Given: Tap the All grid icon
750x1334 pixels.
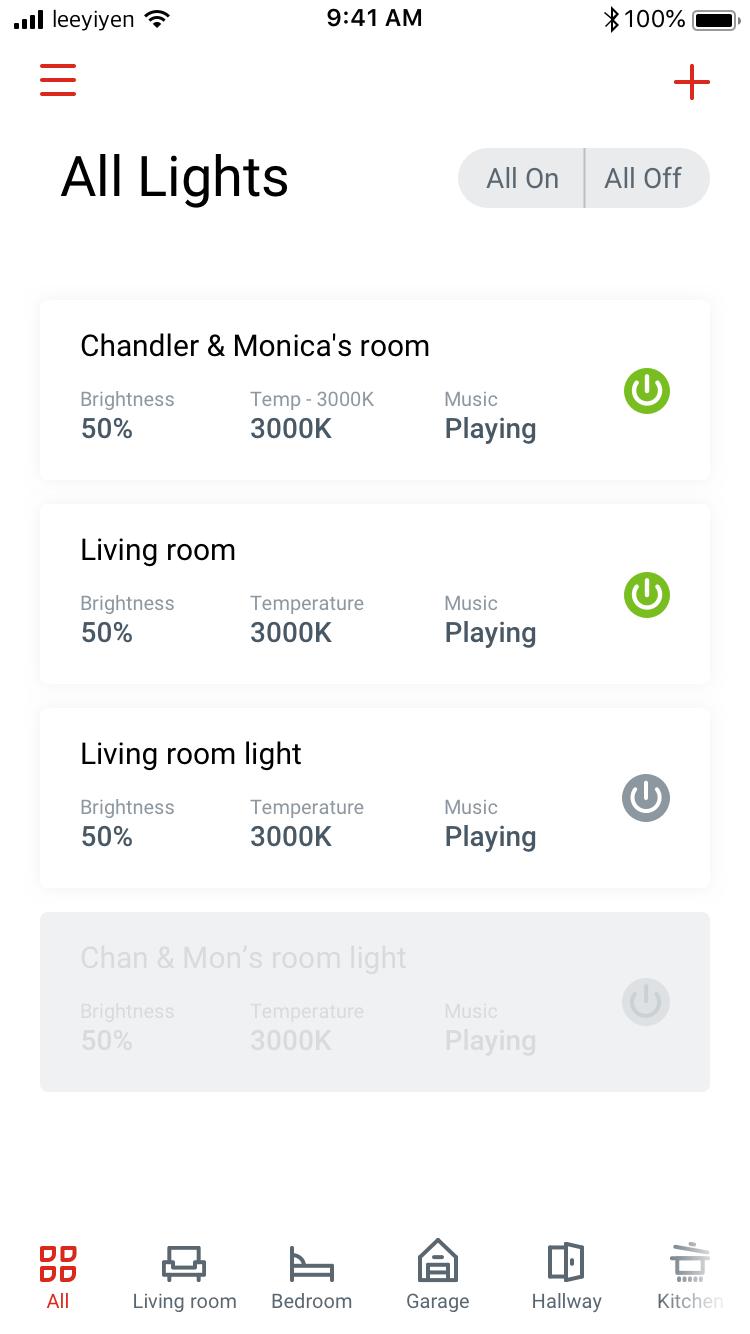Looking at the screenshot, I should 58,1264.
